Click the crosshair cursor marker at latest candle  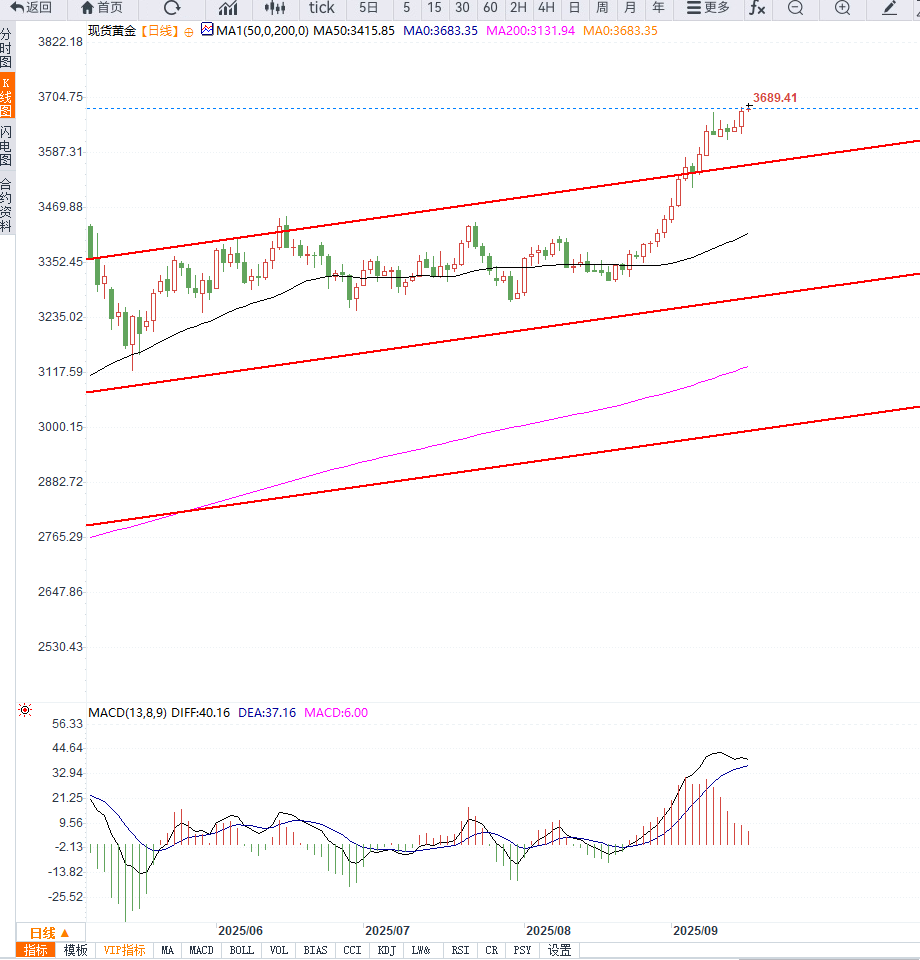click(749, 107)
